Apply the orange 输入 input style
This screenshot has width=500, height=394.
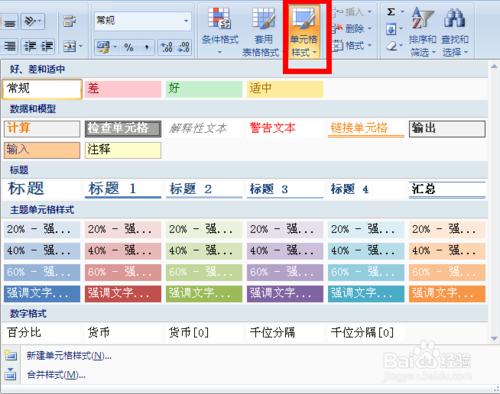[x=42, y=150]
